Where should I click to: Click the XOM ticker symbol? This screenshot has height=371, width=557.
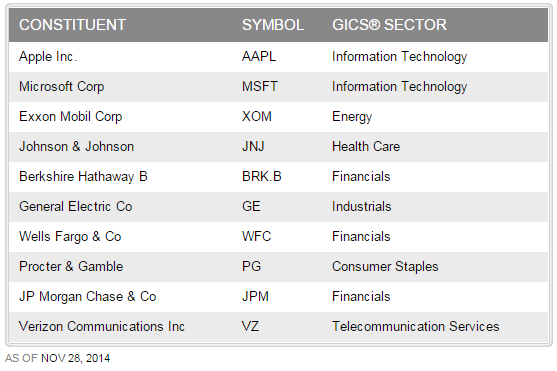click(x=257, y=117)
